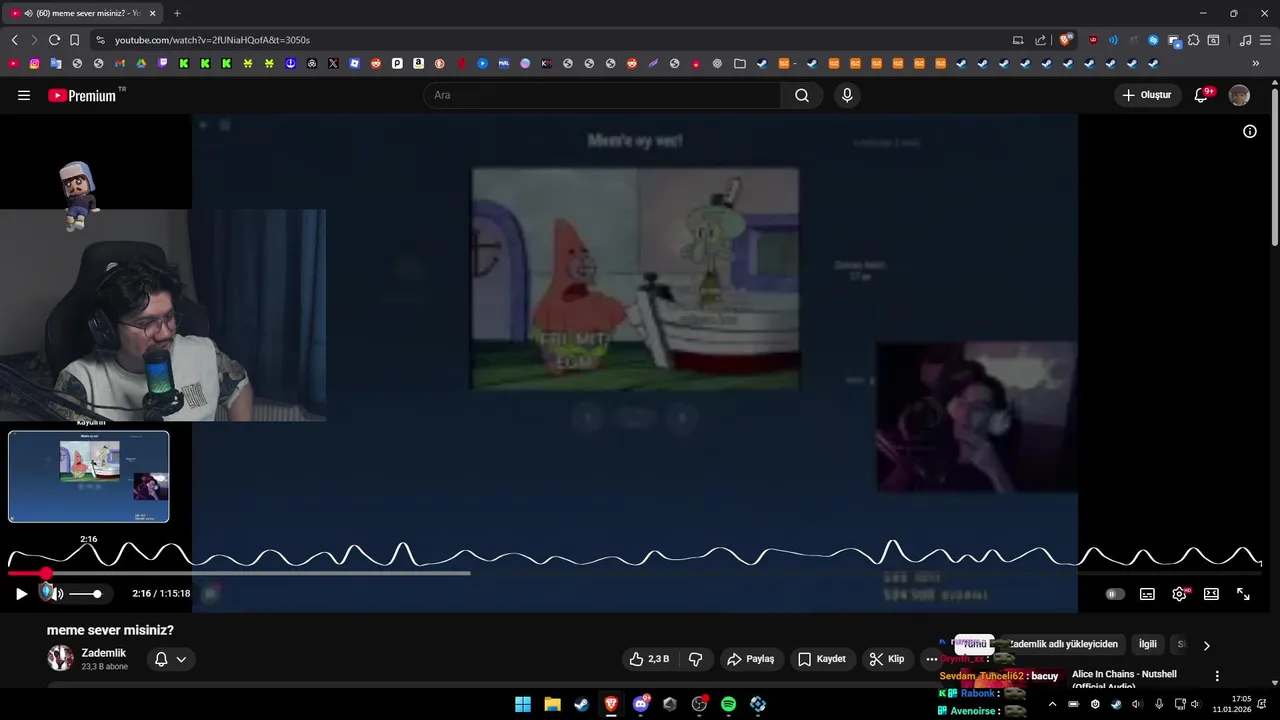
Task: Toggle the autoplay switch
Action: [x=1115, y=594]
